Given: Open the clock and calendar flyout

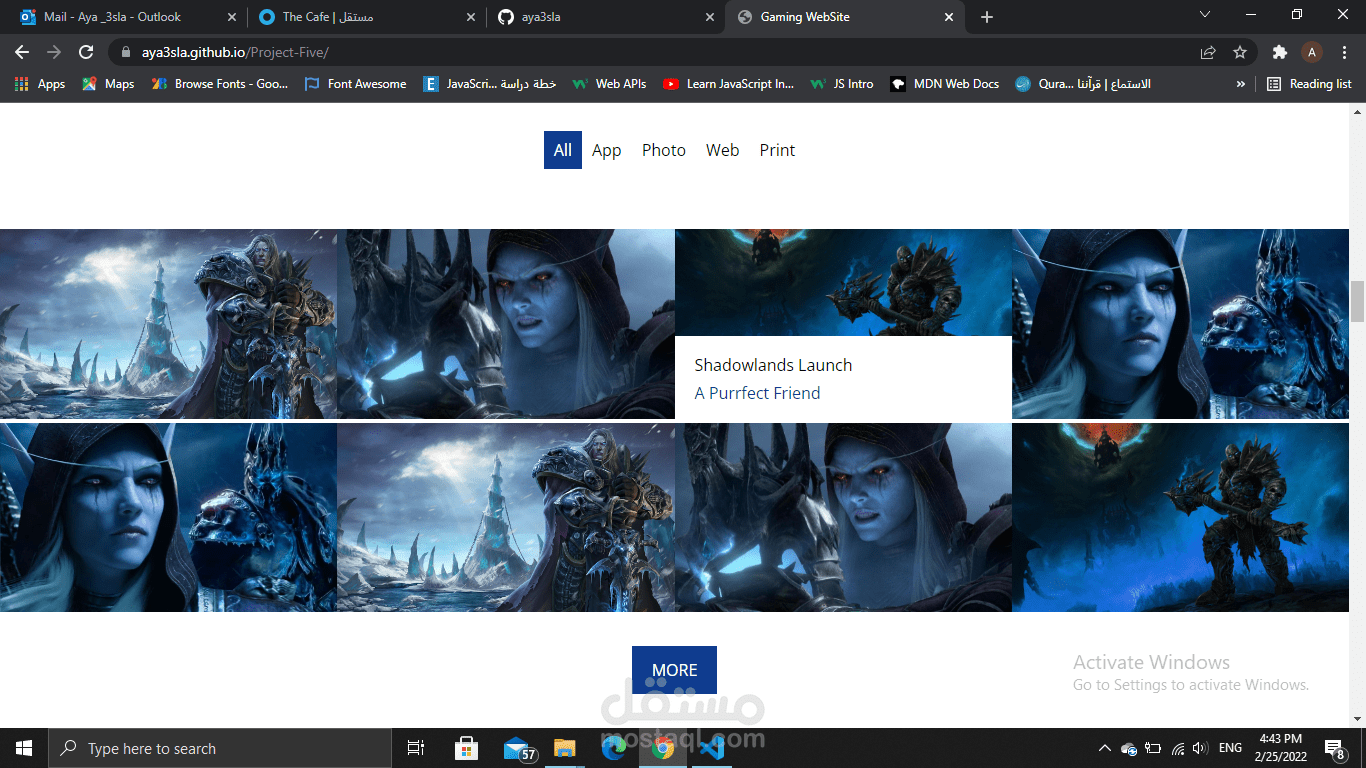Looking at the screenshot, I should click(1280, 748).
